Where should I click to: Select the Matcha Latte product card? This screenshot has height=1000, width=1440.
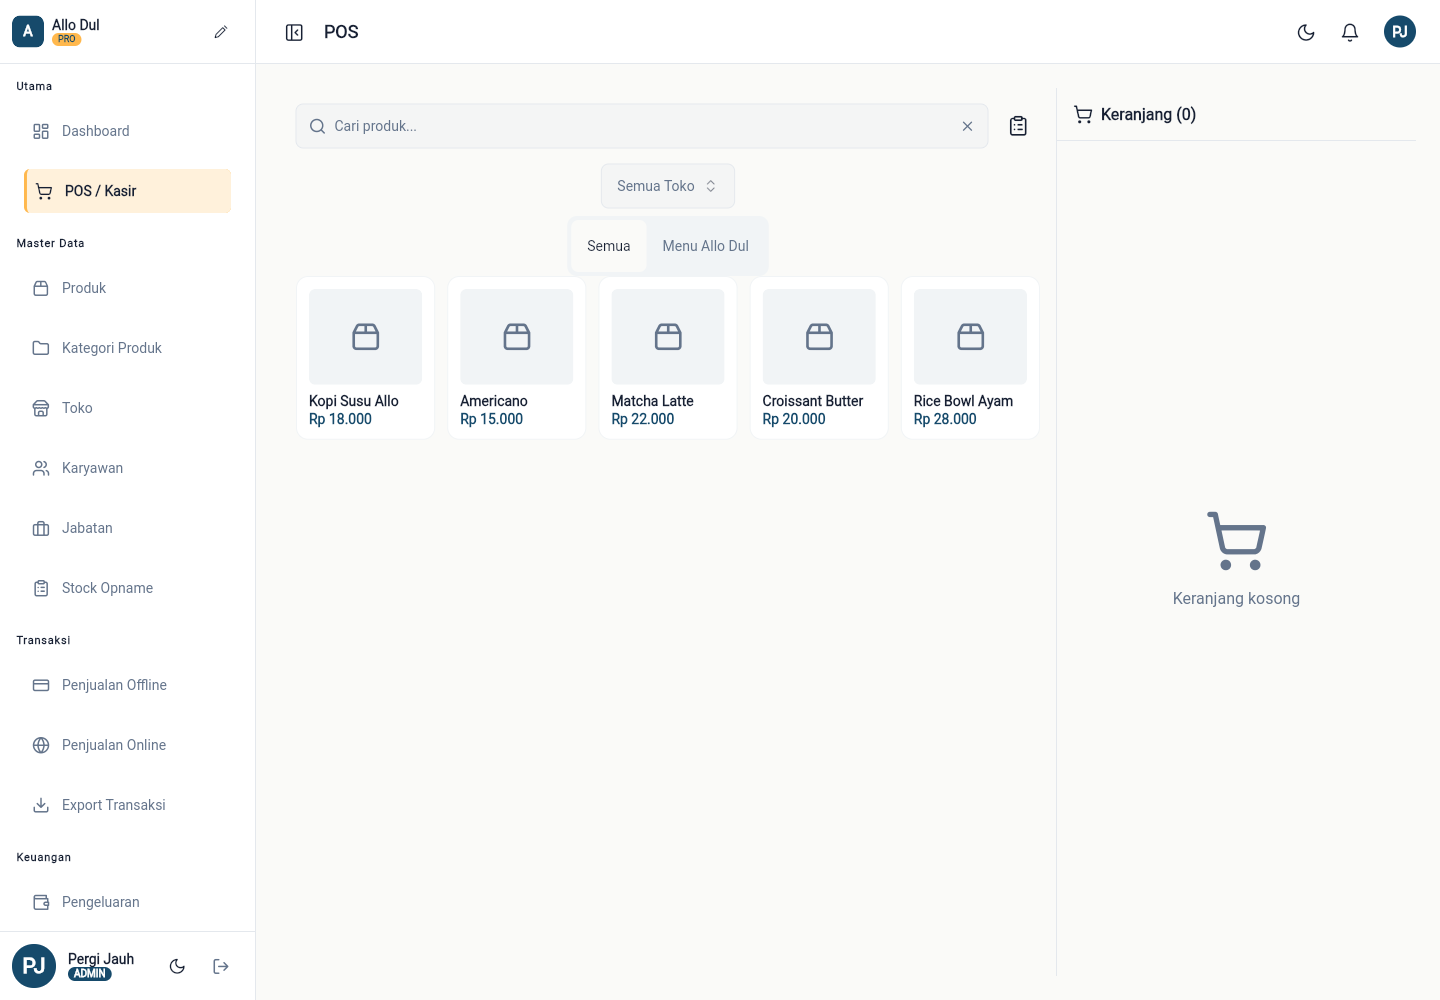[668, 358]
